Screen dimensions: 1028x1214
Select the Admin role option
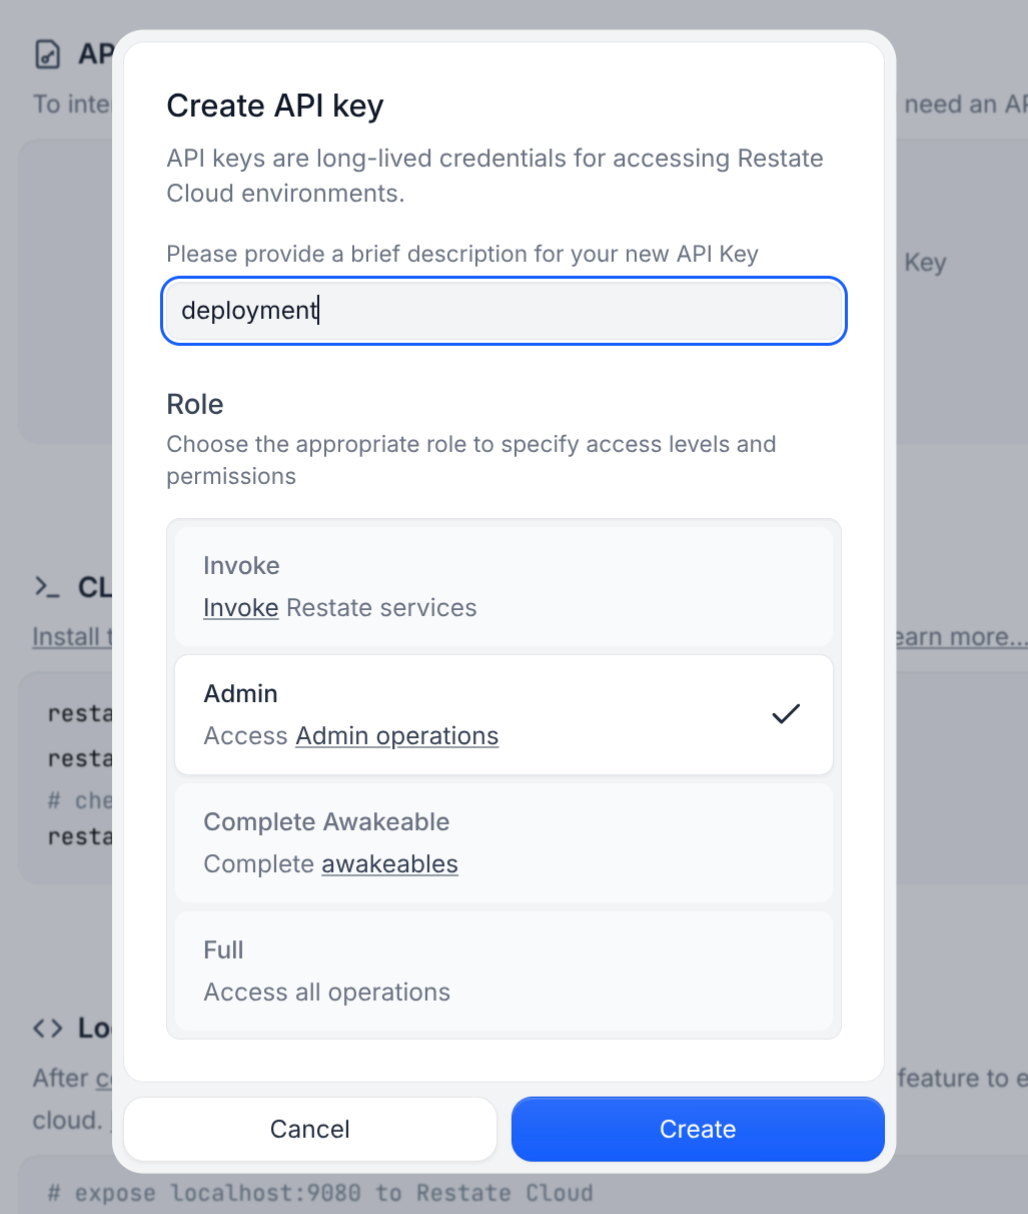click(x=504, y=714)
